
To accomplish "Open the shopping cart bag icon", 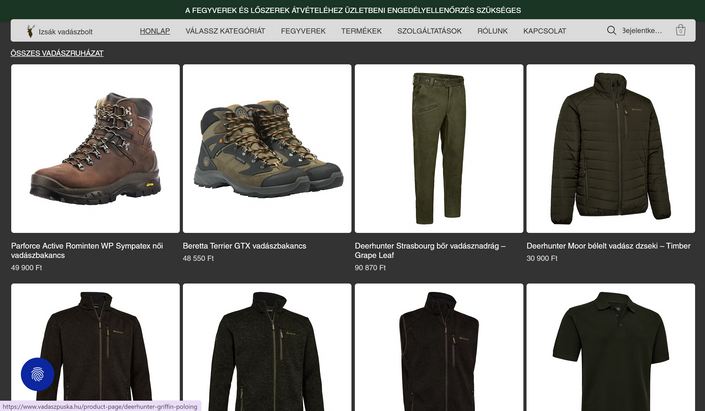I will coord(680,30).
